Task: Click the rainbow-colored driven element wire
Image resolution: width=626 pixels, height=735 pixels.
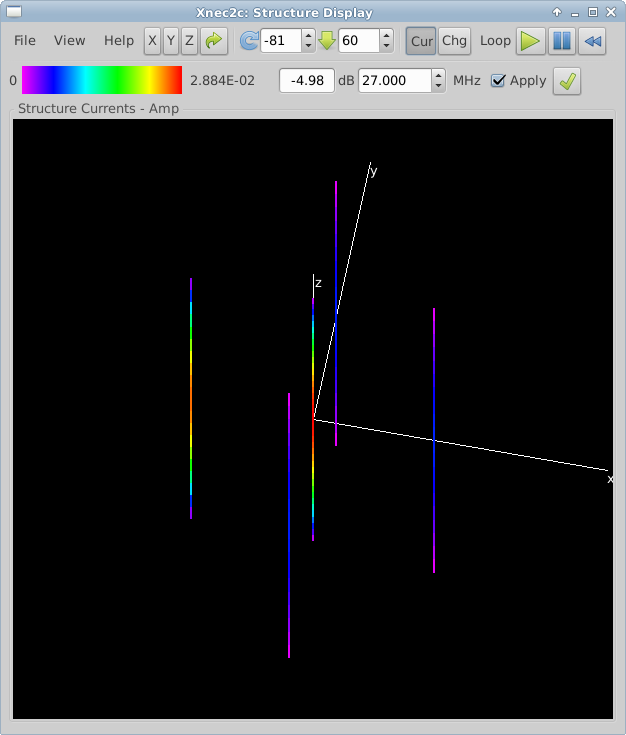Action: (x=313, y=420)
